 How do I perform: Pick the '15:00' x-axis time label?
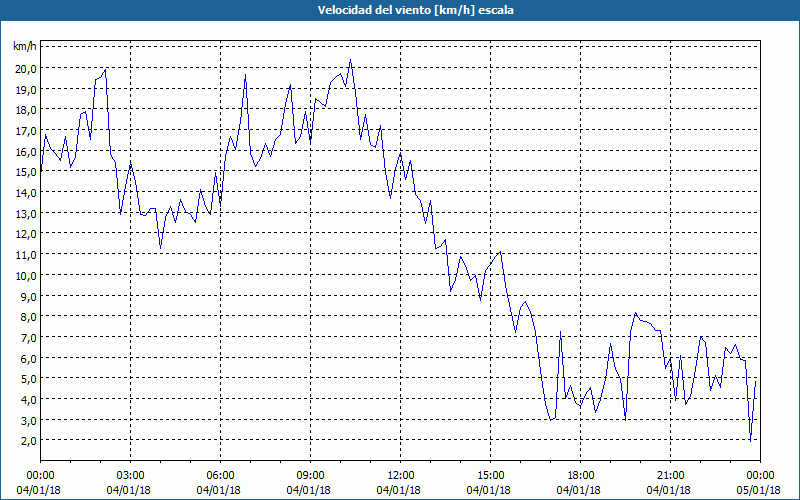click(490, 476)
